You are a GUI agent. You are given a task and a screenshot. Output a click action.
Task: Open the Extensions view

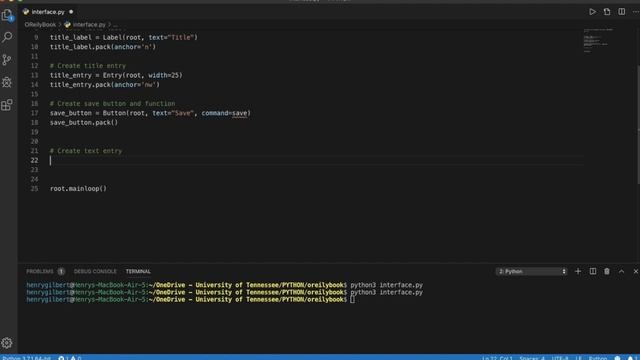pos(7,105)
